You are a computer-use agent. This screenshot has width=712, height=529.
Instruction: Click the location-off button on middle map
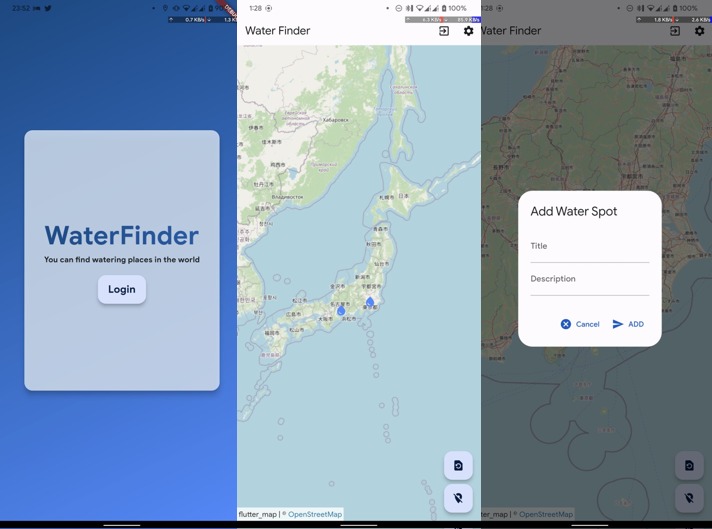click(x=458, y=498)
